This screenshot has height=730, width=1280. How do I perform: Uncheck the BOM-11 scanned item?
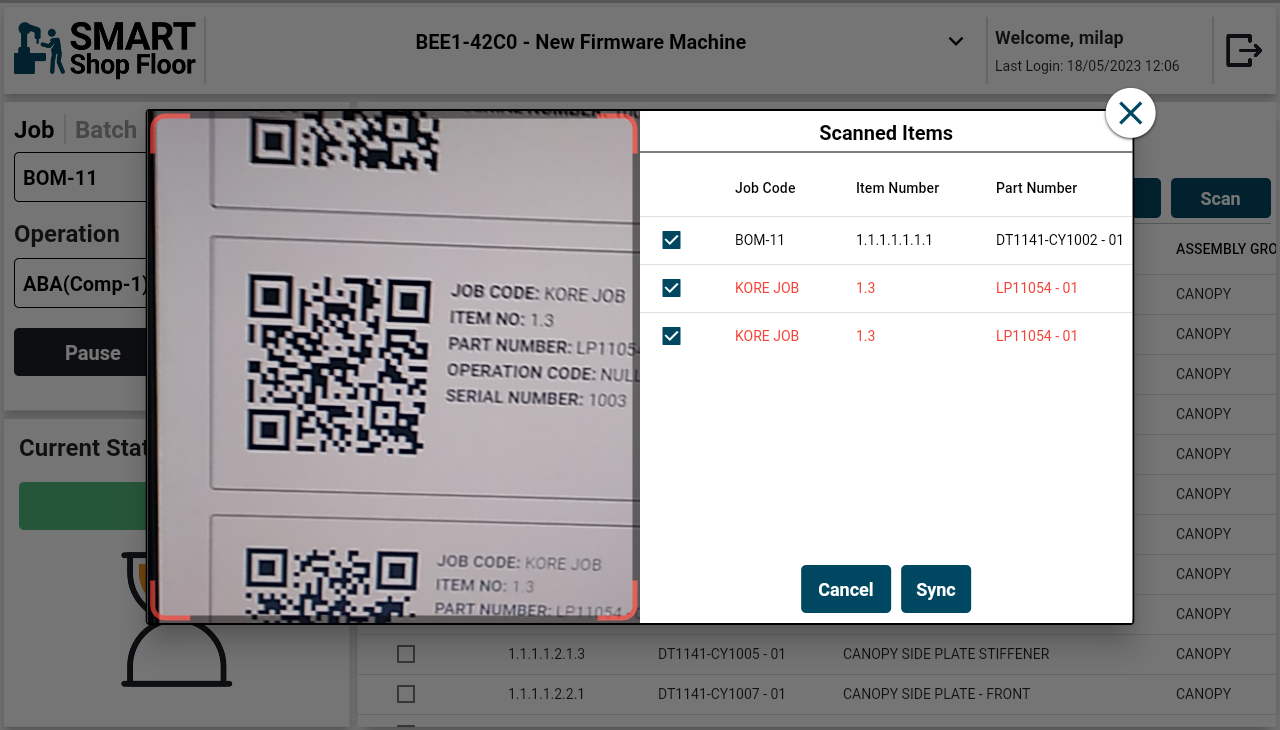(x=671, y=240)
